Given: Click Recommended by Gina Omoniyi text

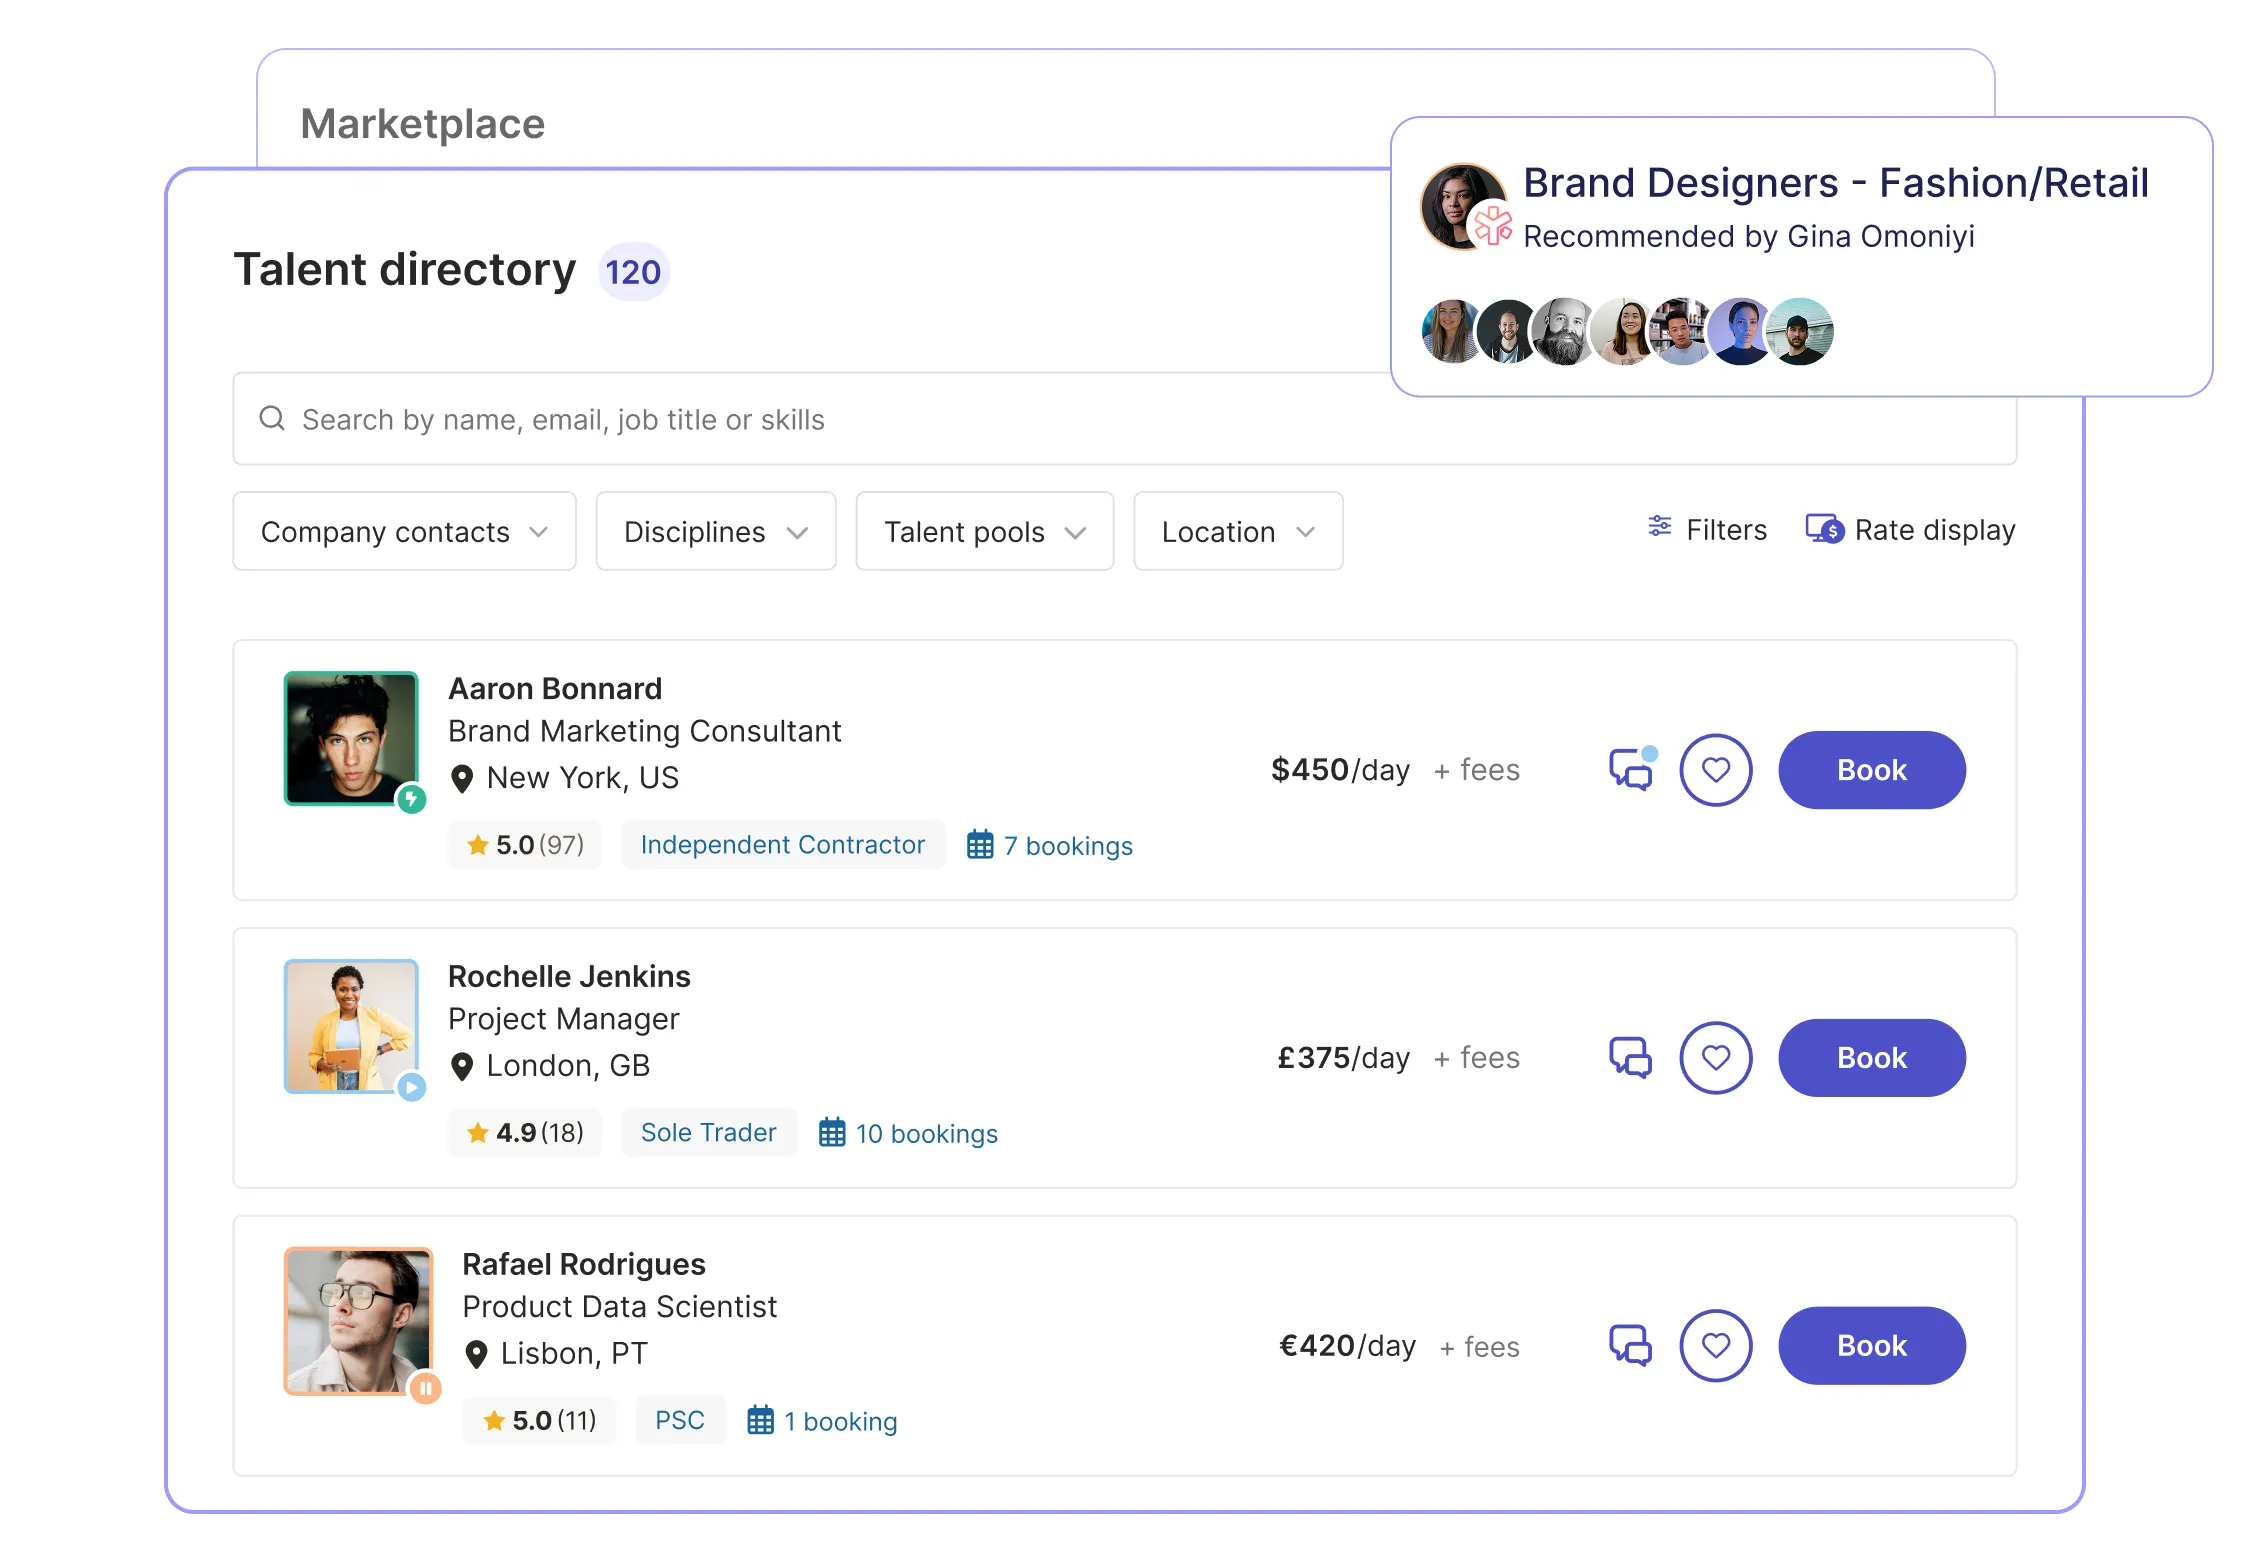Looking at the screenshot, I should tap(1748, 236).
